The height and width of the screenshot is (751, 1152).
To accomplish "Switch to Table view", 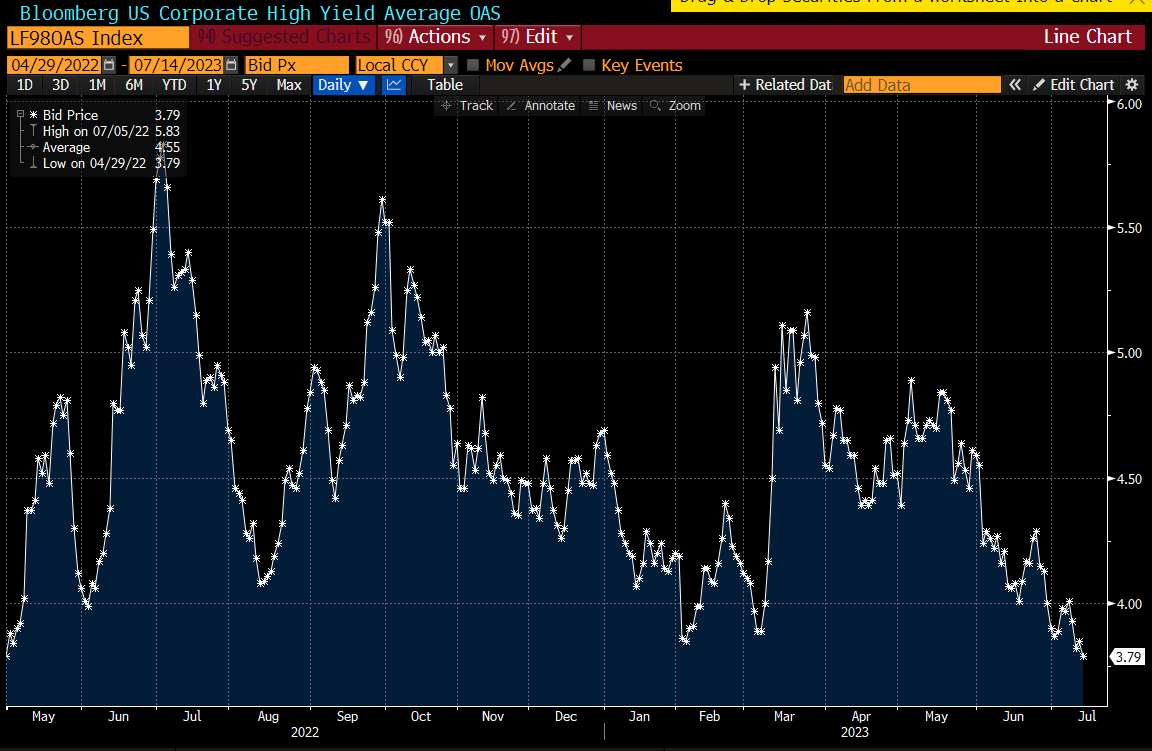I will (445, 85).
